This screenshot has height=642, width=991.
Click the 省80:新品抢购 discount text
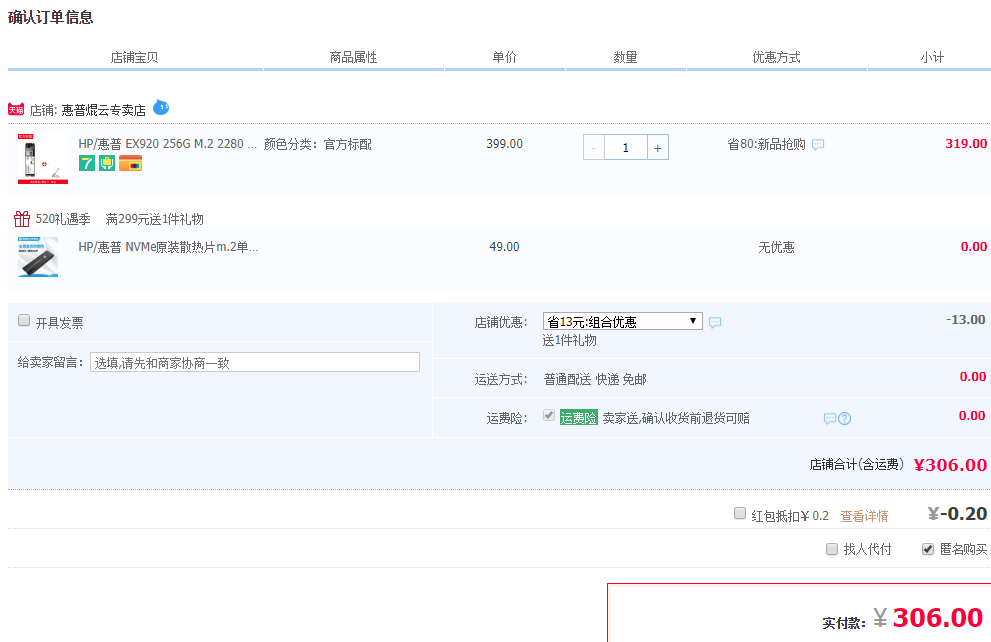pyautogui.click(x=766, y=145)
